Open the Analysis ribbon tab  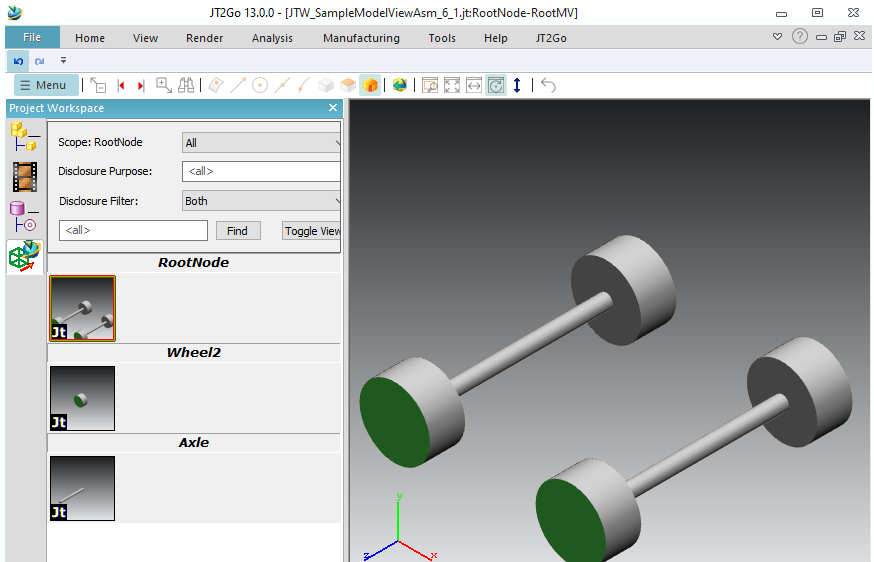coord(272,38)
